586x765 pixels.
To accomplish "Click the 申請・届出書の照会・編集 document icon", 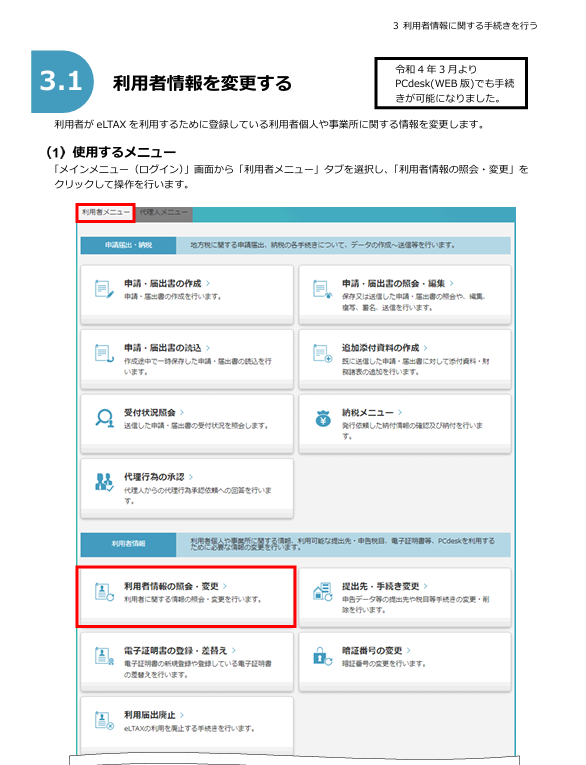I will 322,288.
